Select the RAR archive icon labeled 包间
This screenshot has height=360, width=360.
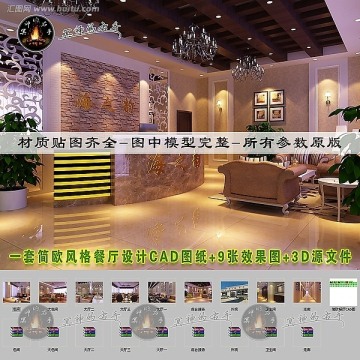click(16, 332)
